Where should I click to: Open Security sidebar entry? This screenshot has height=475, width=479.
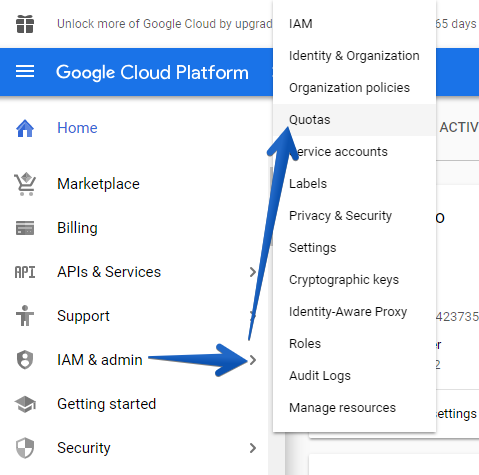pos(84,448)
